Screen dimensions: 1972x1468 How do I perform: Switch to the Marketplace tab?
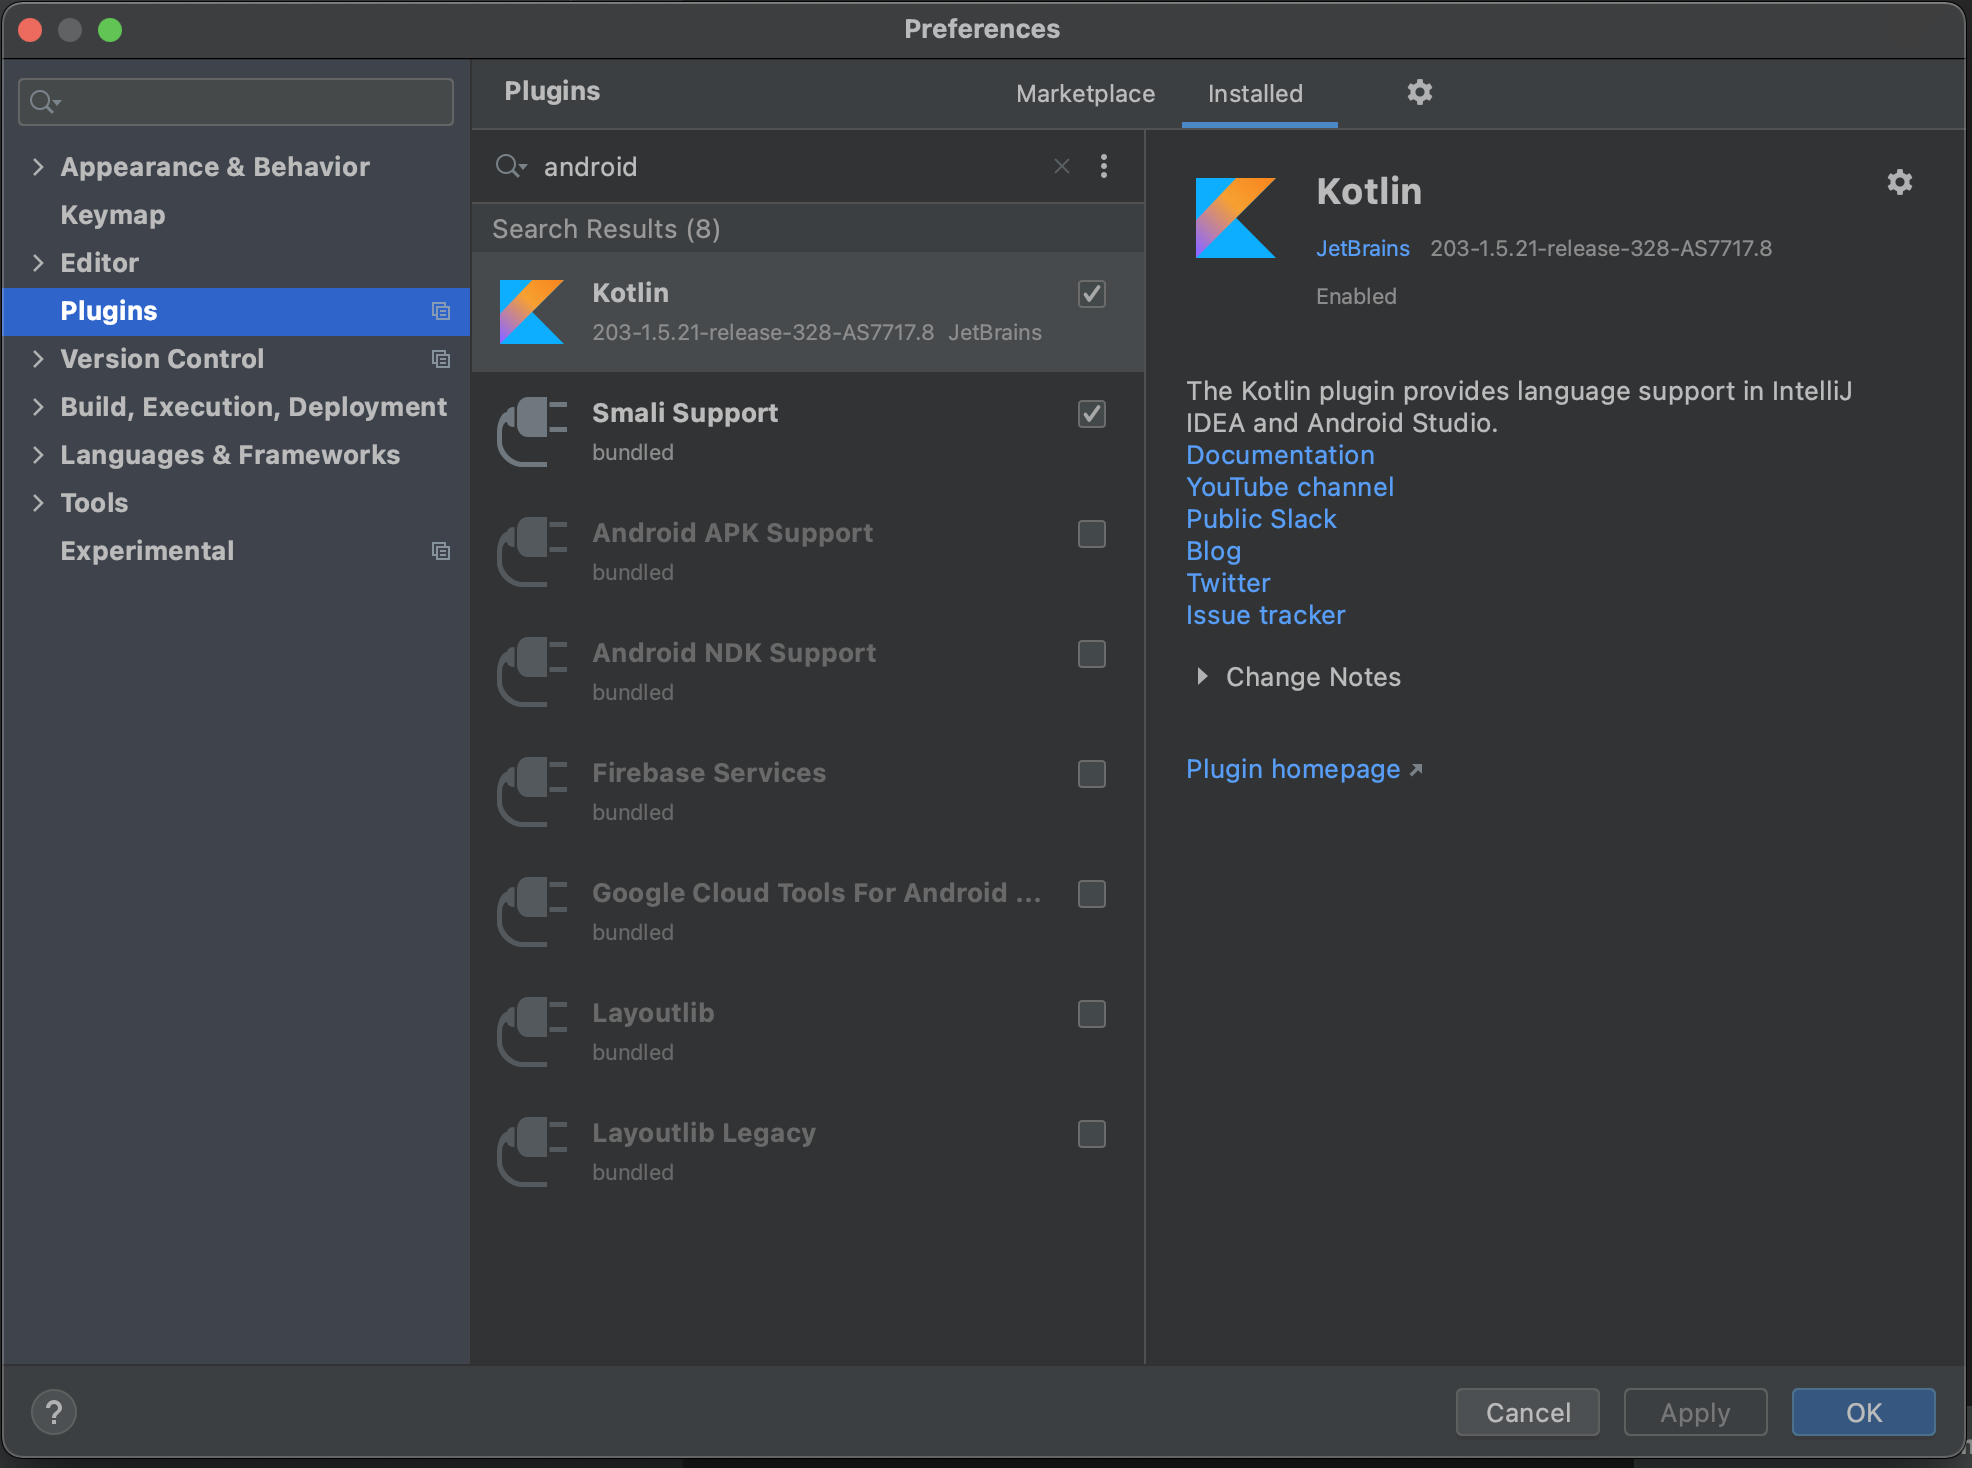(1085, 94)
